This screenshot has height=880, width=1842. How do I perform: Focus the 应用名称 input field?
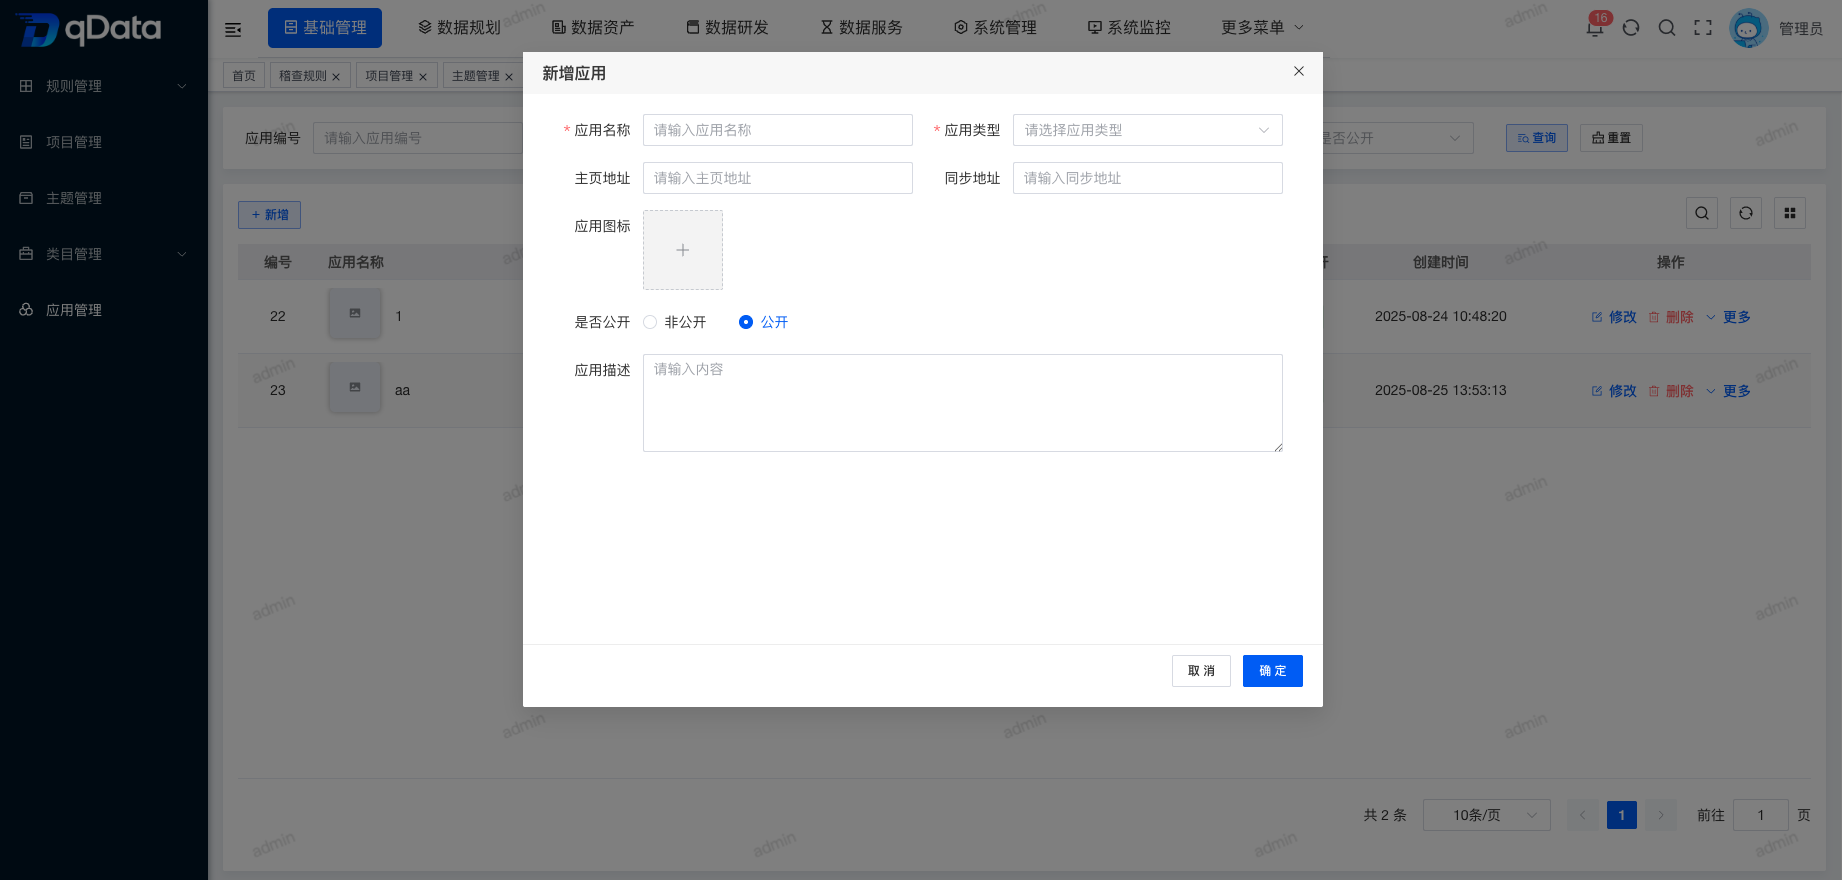pyautogui.click(x=778, y=130)
